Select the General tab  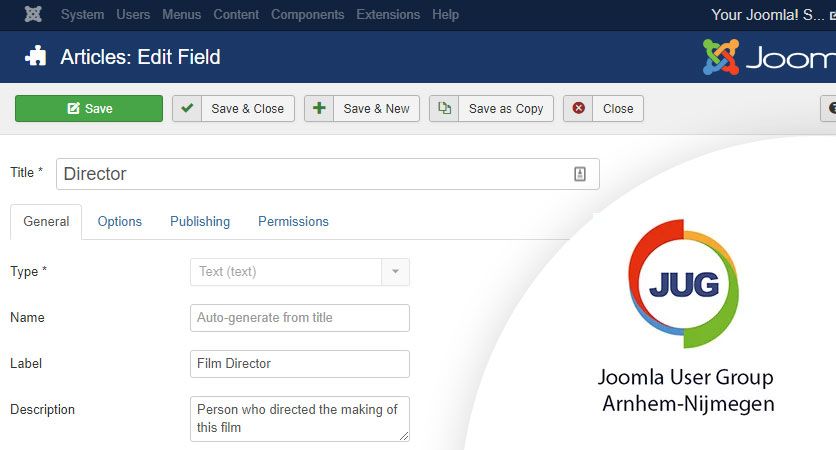click(46, 221)
